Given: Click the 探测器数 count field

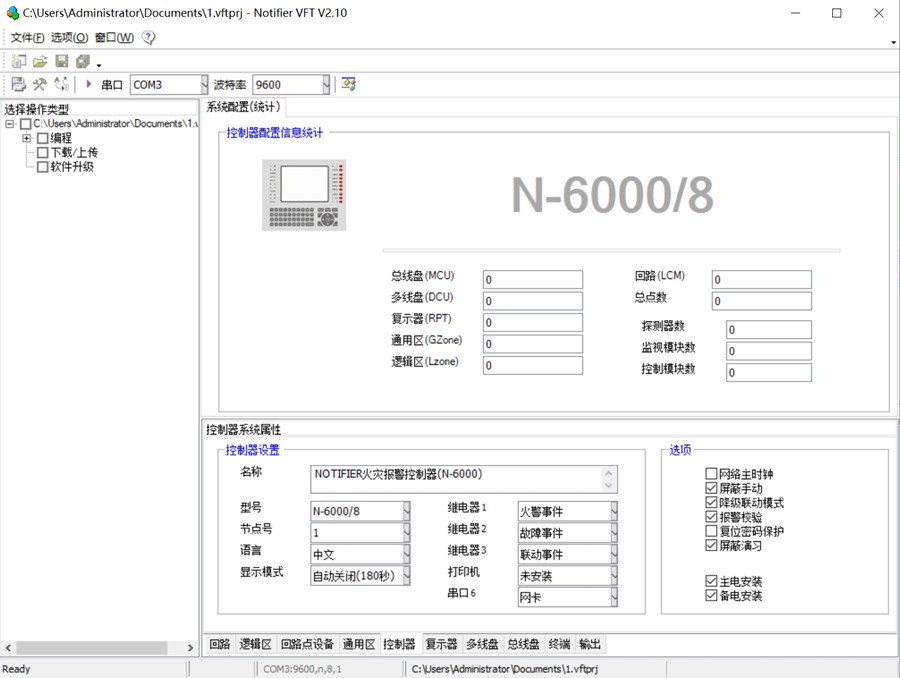Looking at the screenshot, I should 769,330.
